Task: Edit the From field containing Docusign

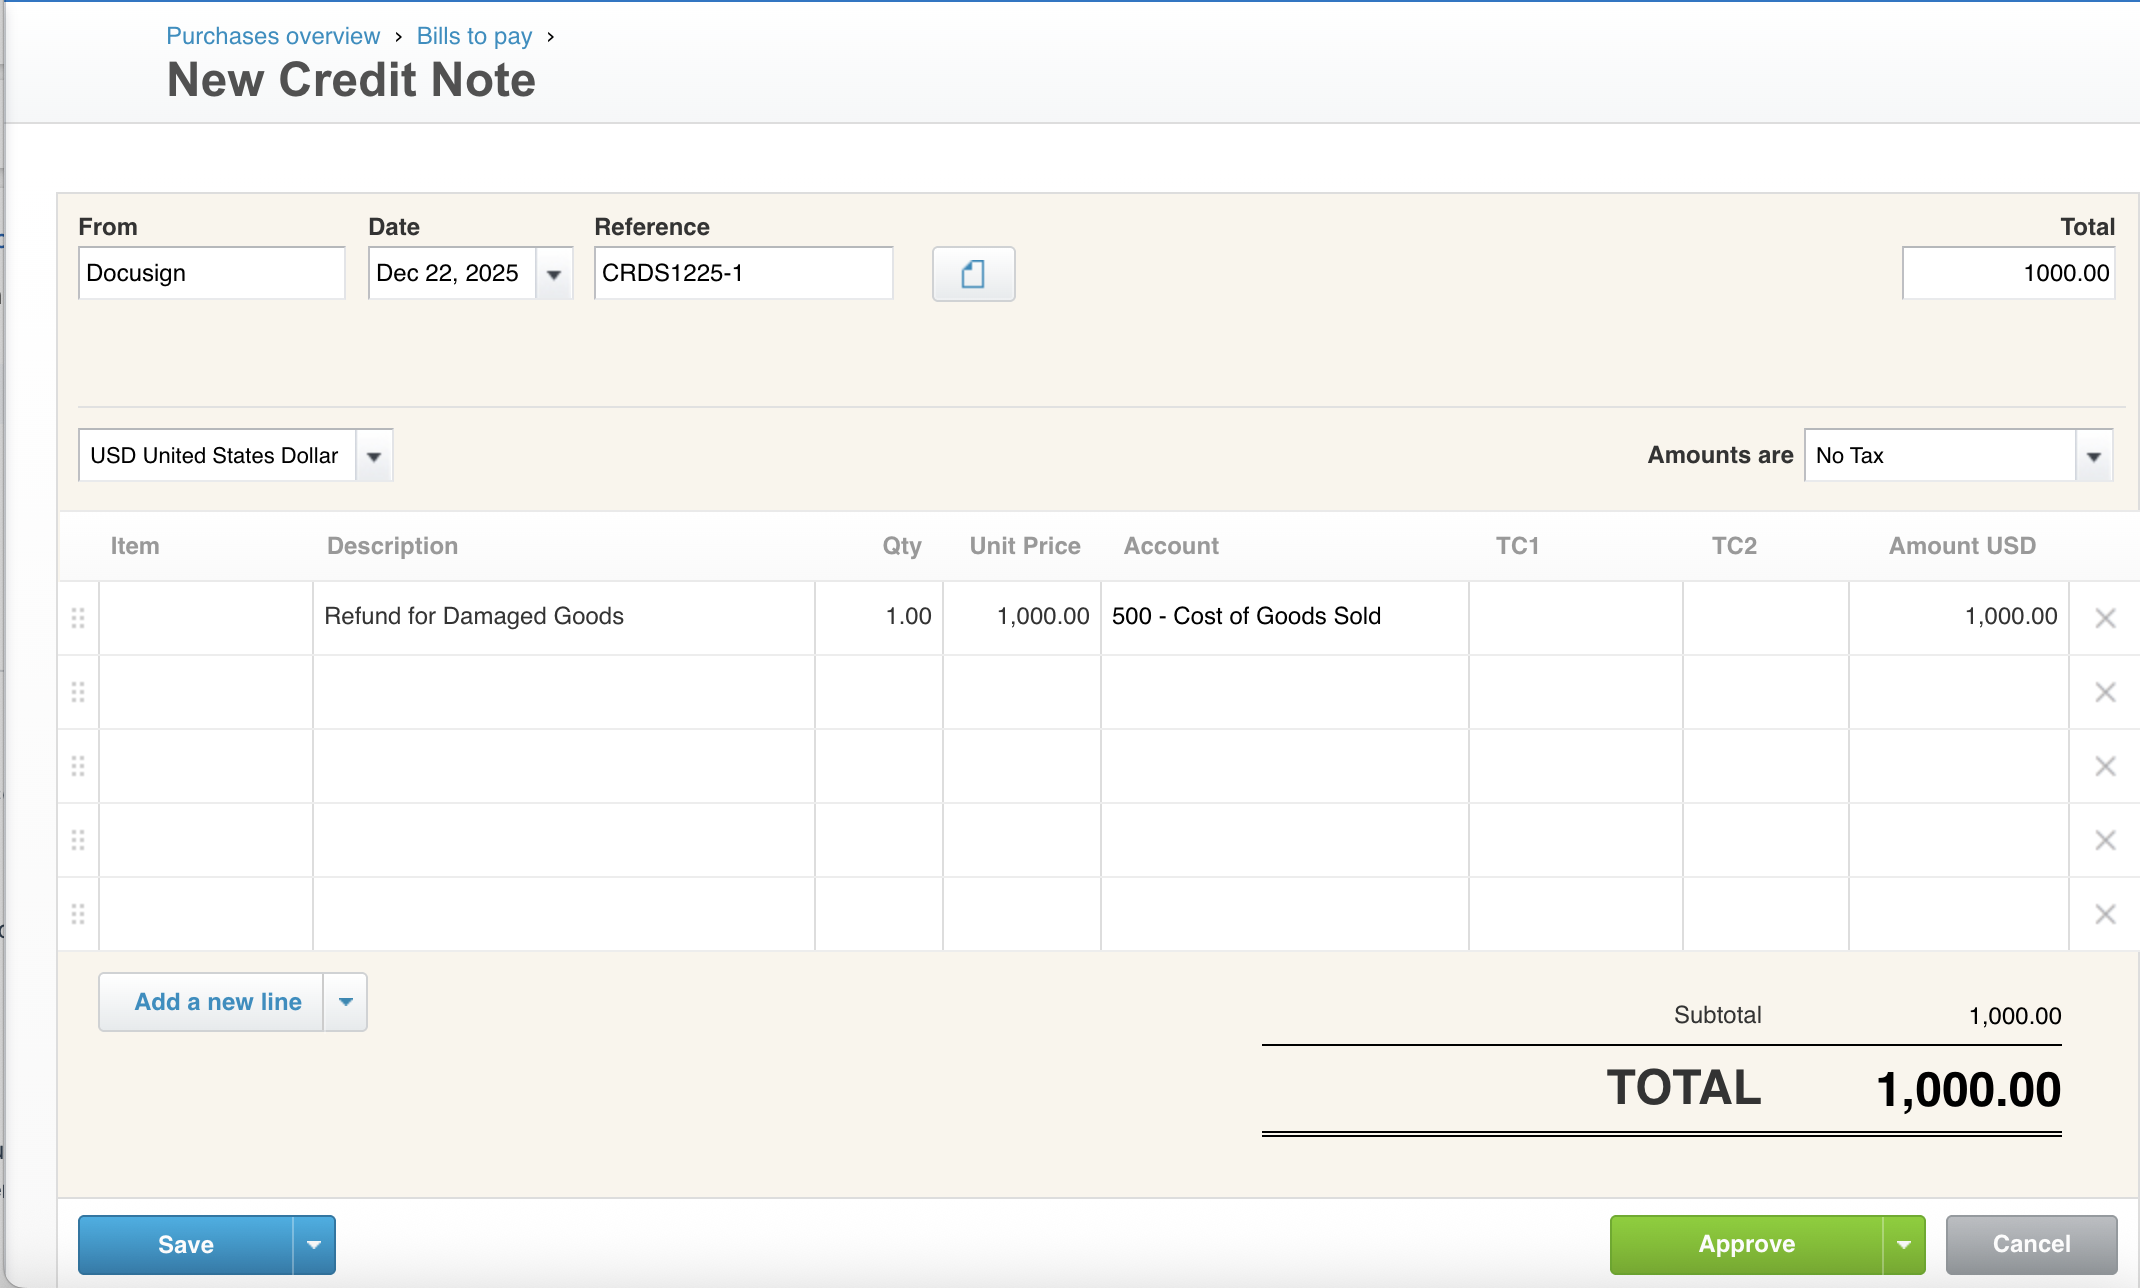Action: [212, 273]
